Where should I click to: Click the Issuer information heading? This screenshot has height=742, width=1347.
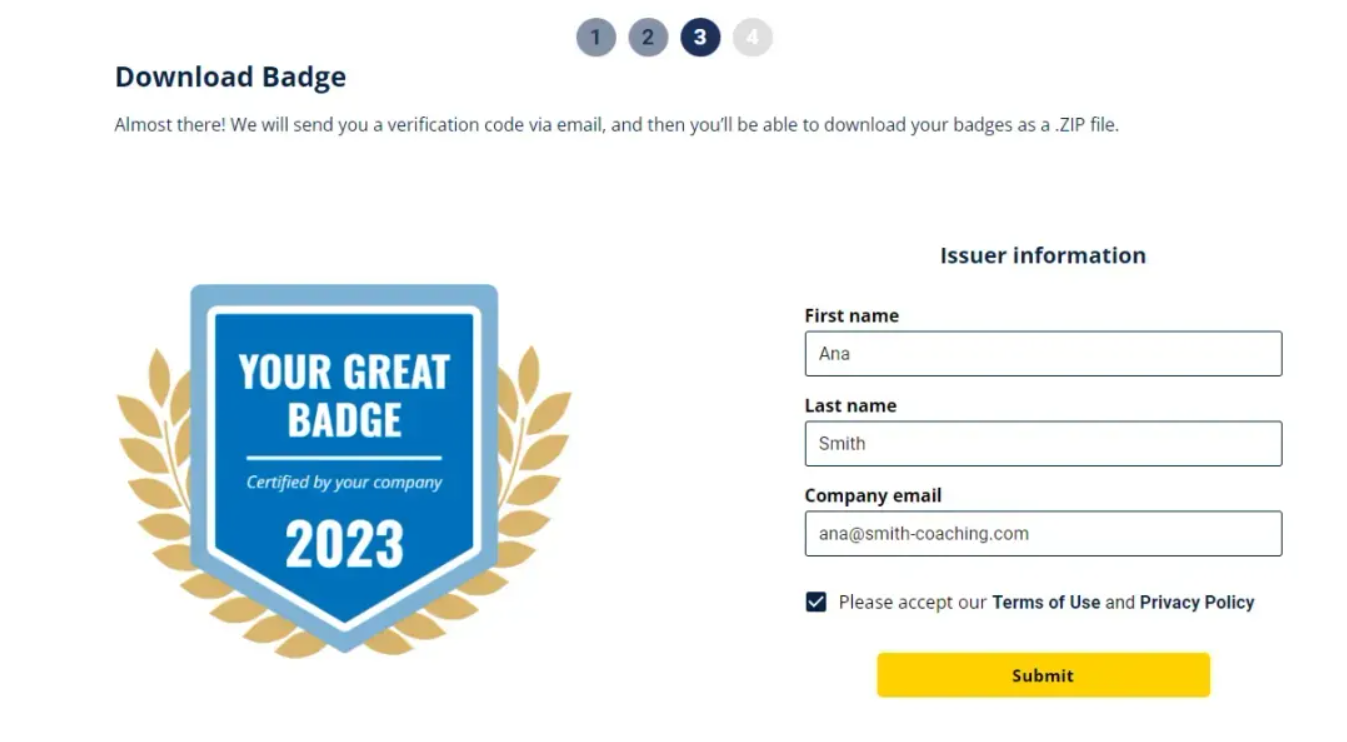(1043, 255)
